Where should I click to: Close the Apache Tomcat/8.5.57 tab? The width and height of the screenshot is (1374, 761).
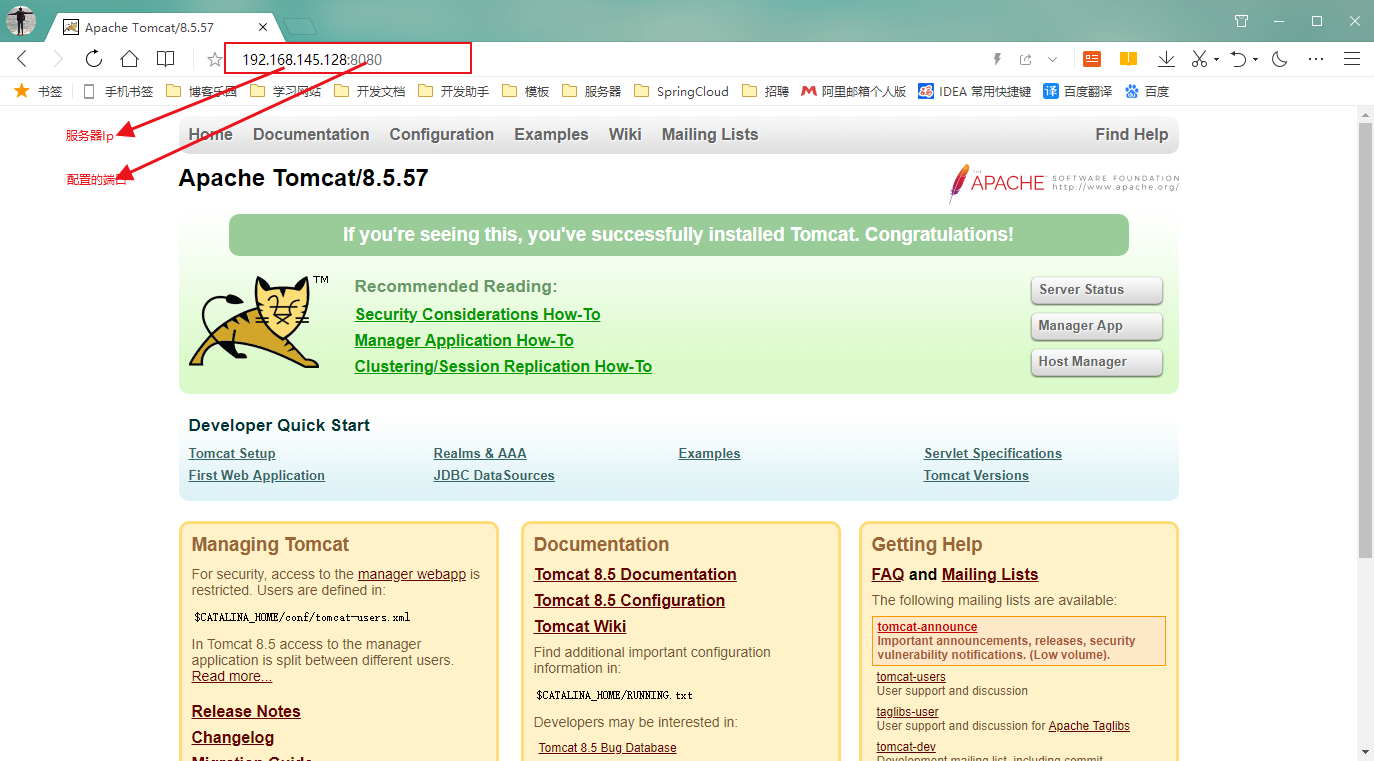pos(262,27)
